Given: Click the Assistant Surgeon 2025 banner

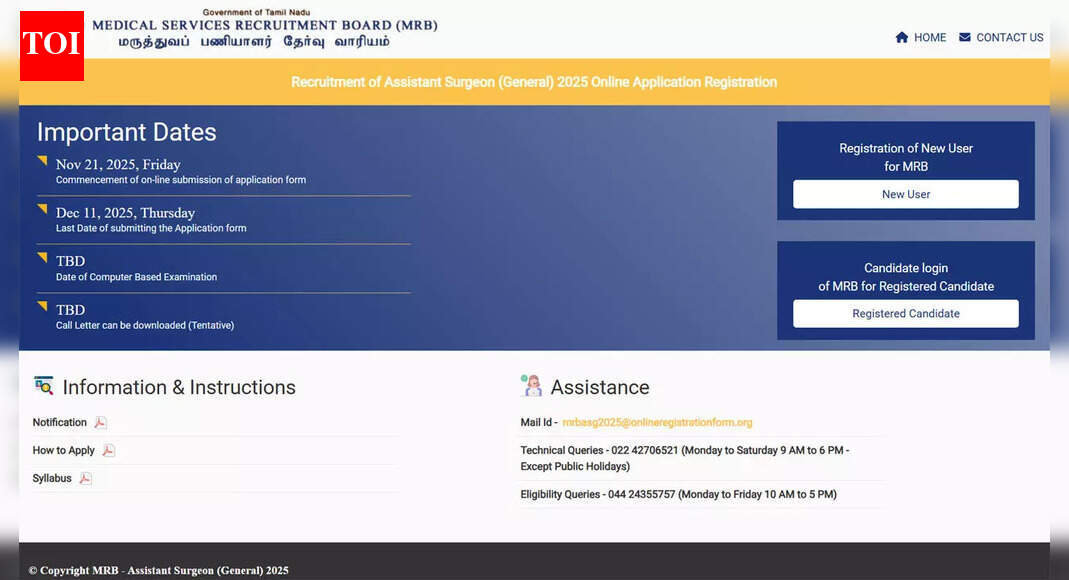Looking at the screenshot, I should point(534,82).
